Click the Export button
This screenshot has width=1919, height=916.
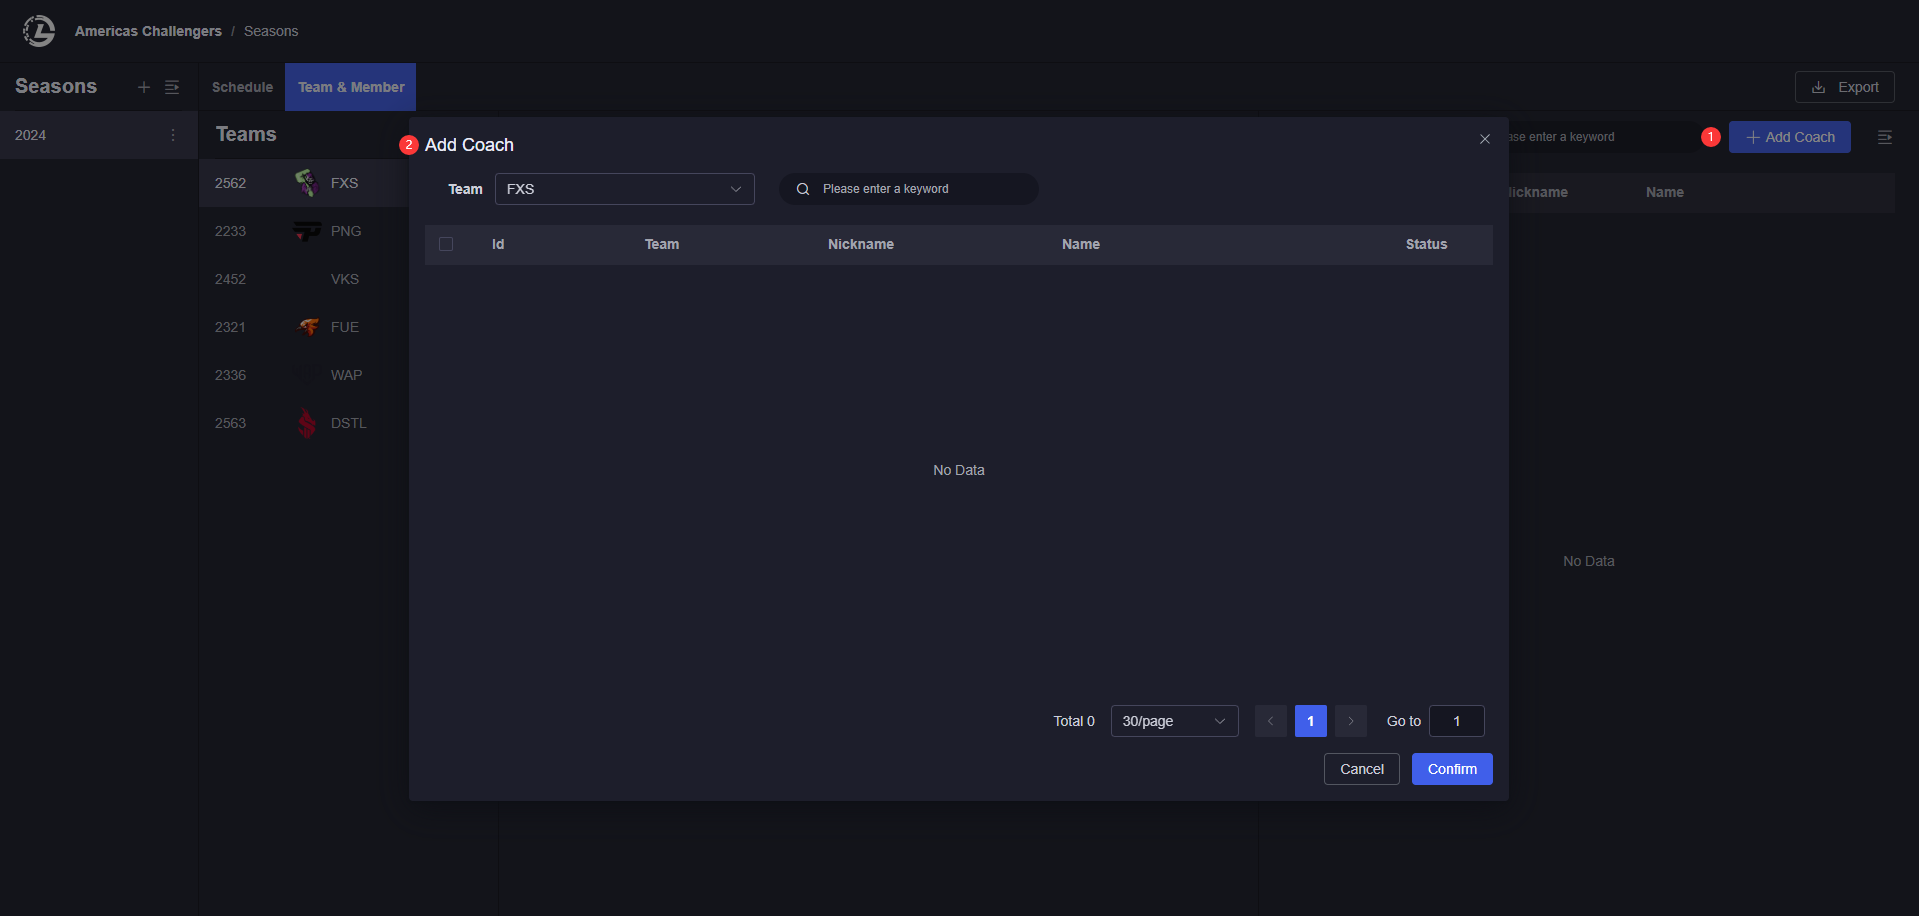[1844, 87]
